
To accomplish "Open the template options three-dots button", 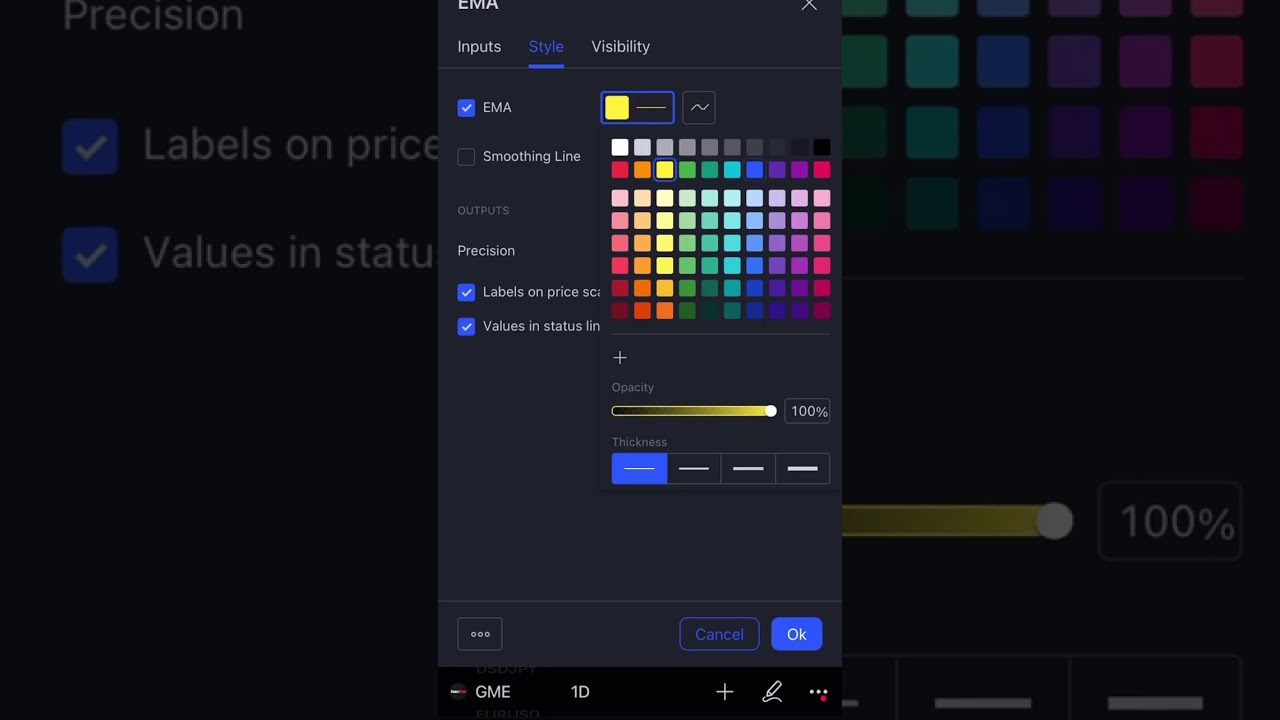I will coord(480,634).
